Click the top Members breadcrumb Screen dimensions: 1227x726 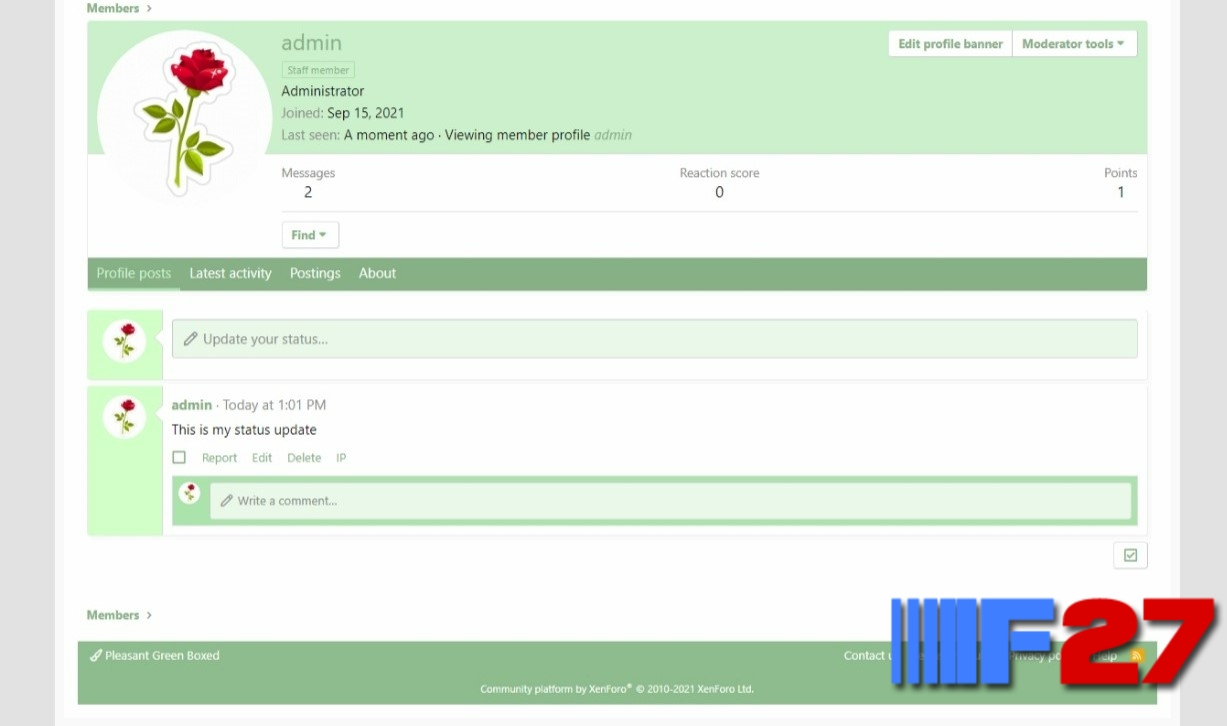pyautogui.click(x=113, y=8)
